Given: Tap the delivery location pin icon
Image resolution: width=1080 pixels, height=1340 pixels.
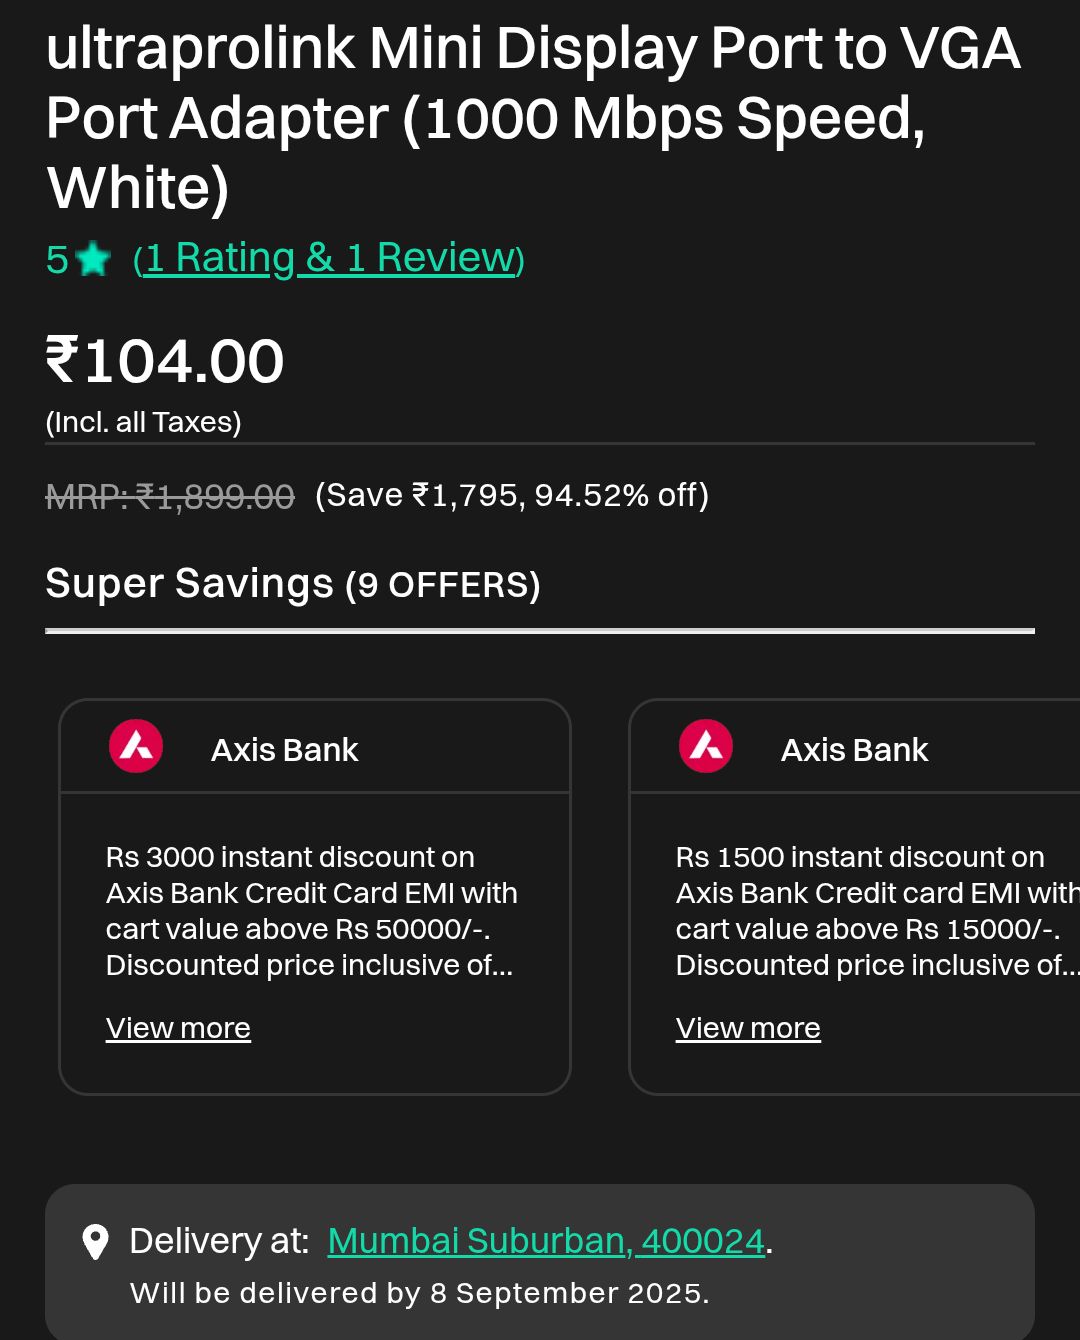Looking at the screenshot, I should [95, 1242].
